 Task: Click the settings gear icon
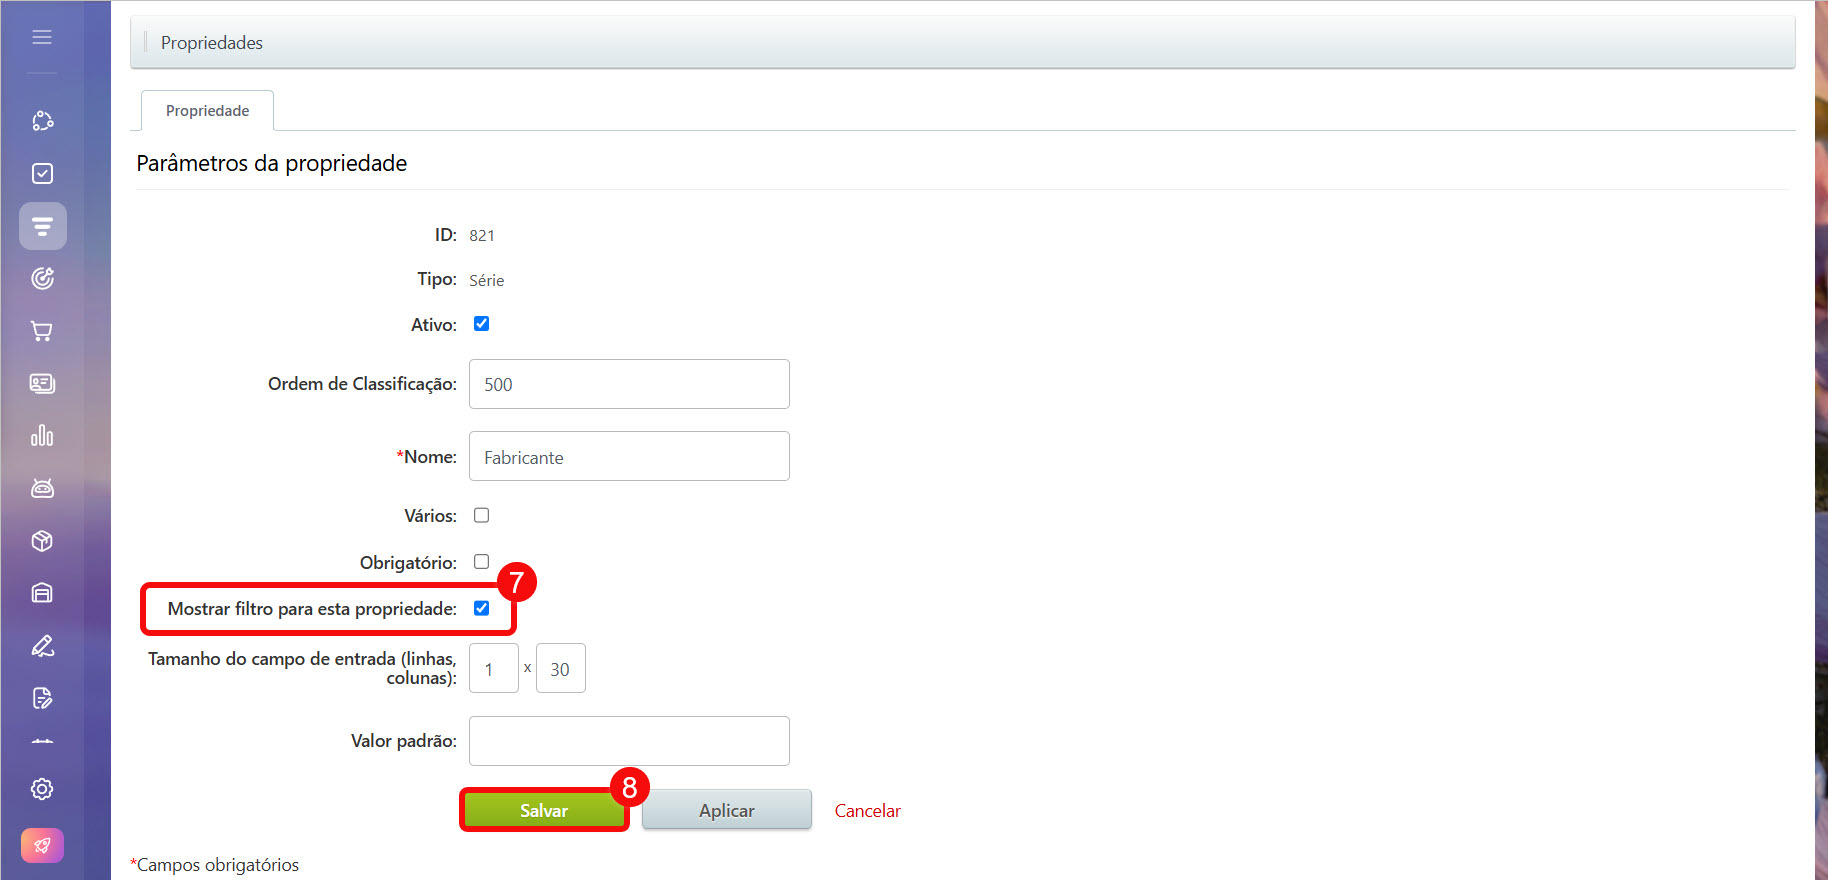point(42,789)
